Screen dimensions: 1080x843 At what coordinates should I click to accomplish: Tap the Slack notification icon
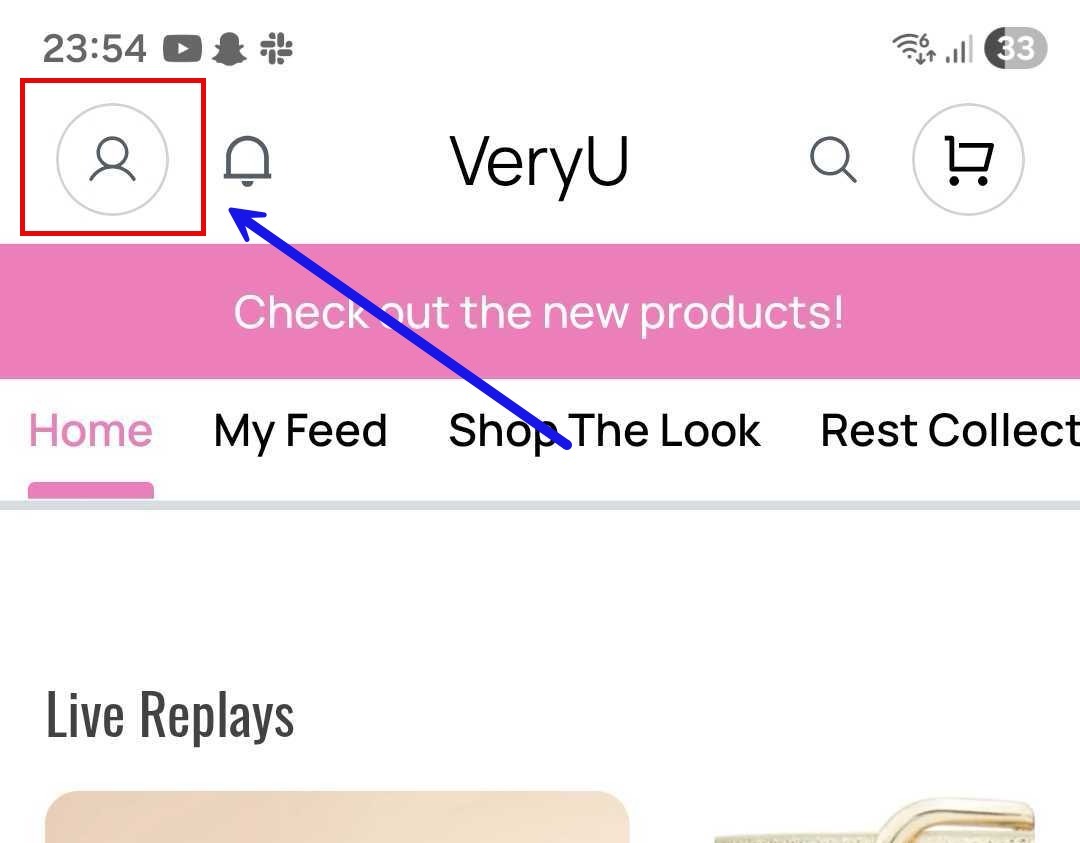pyautogui.click(x=276, y=48)
